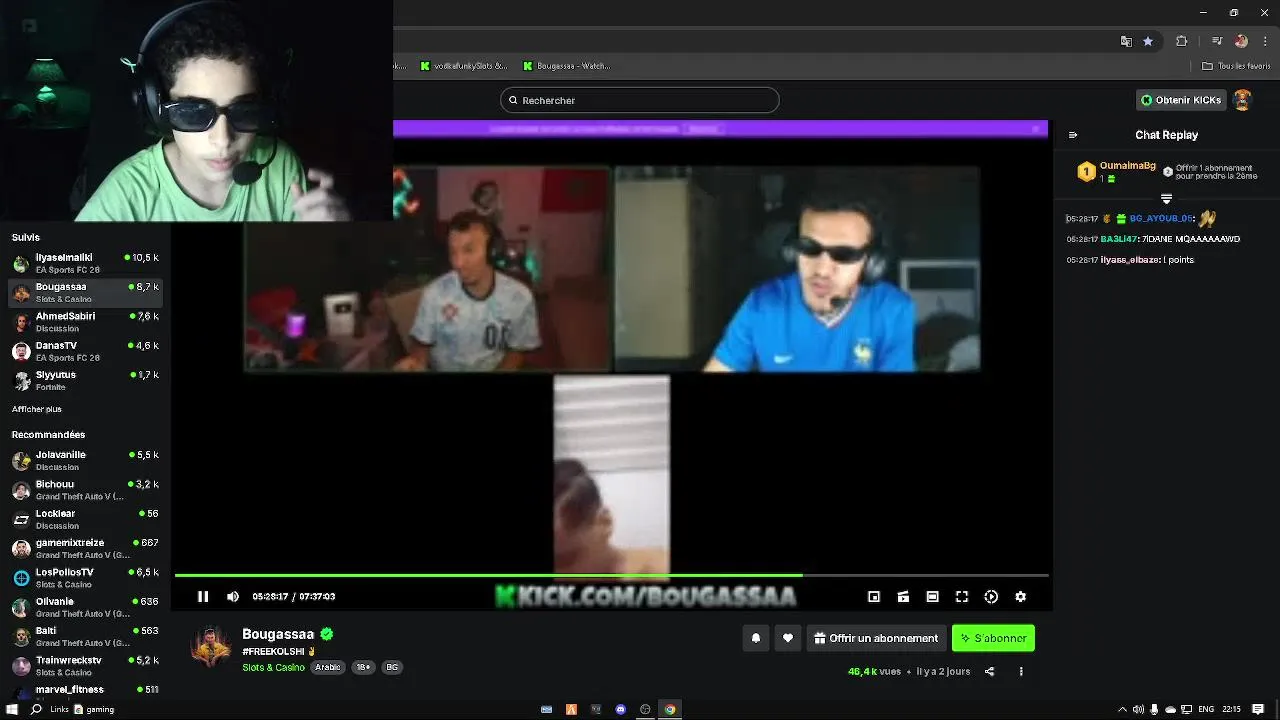Viewport: 1280px width, 720px height.
Task: Follow channel with heart icon
Action: click(x=788, y=638)
